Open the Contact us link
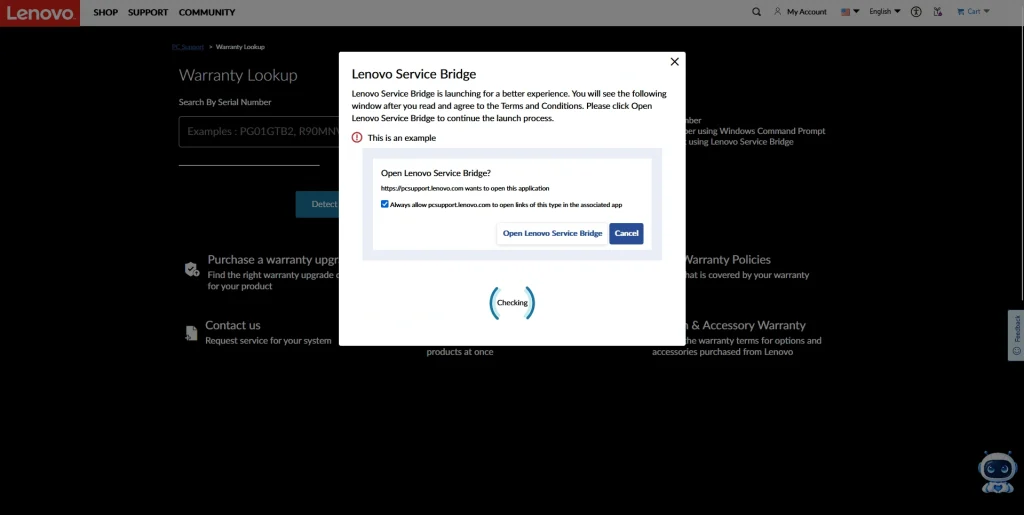 pyautogui.click(x=232, y=325)
